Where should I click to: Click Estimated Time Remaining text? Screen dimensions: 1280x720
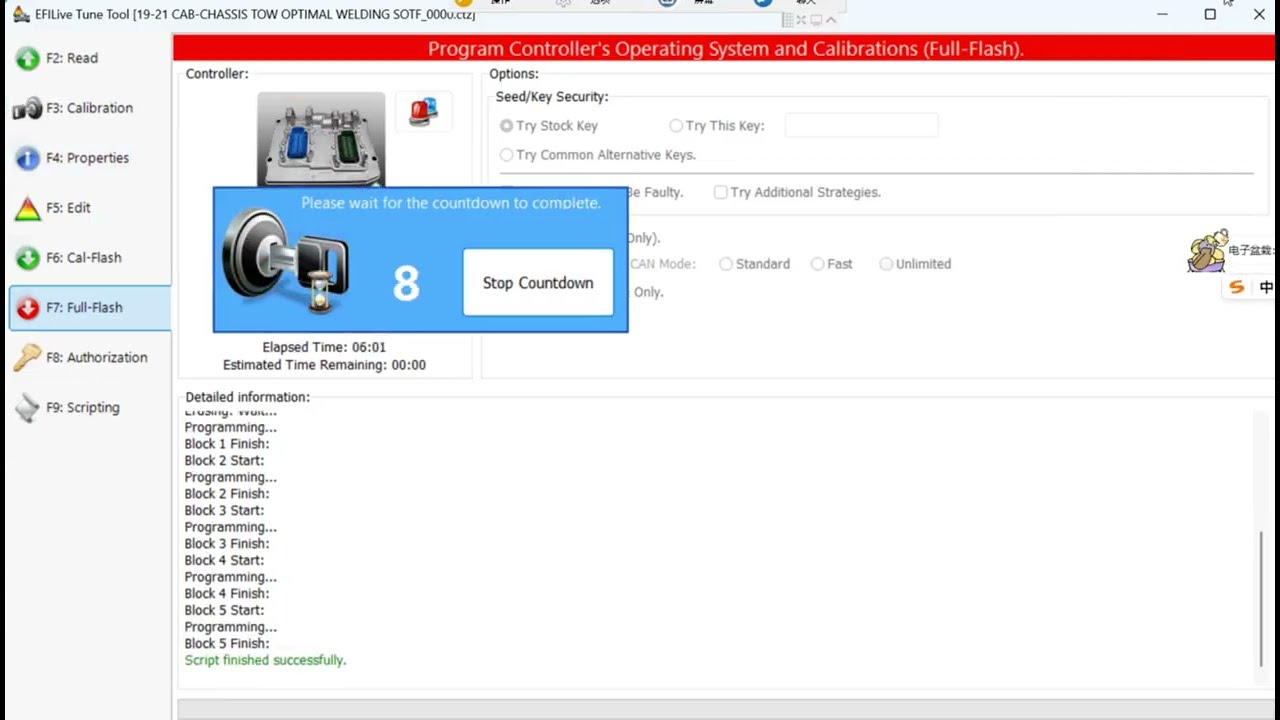tap(324, 365)
